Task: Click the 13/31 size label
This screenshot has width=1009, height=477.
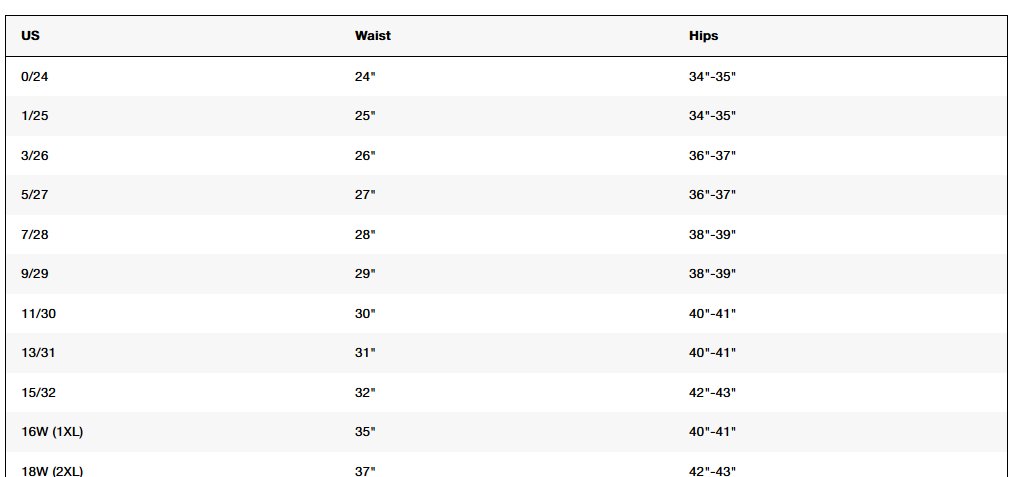Action: [x=39, y=353]
